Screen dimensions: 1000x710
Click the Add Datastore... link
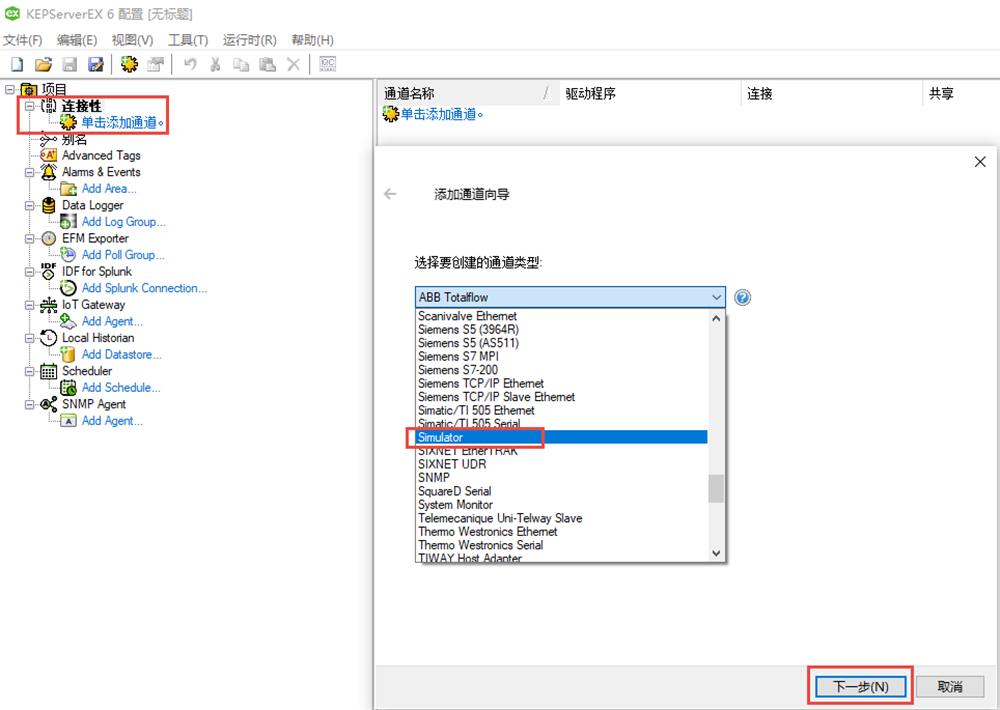pos(122,354)
